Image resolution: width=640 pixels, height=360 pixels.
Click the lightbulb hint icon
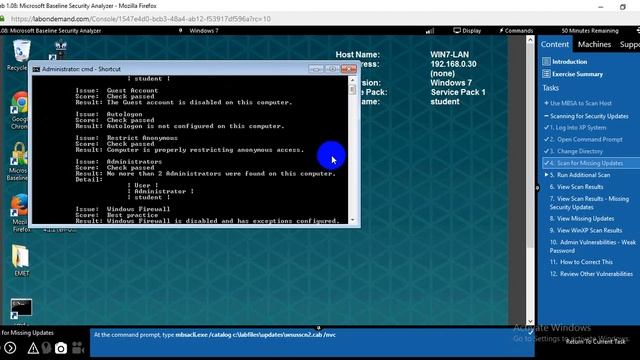pos(47,348)
